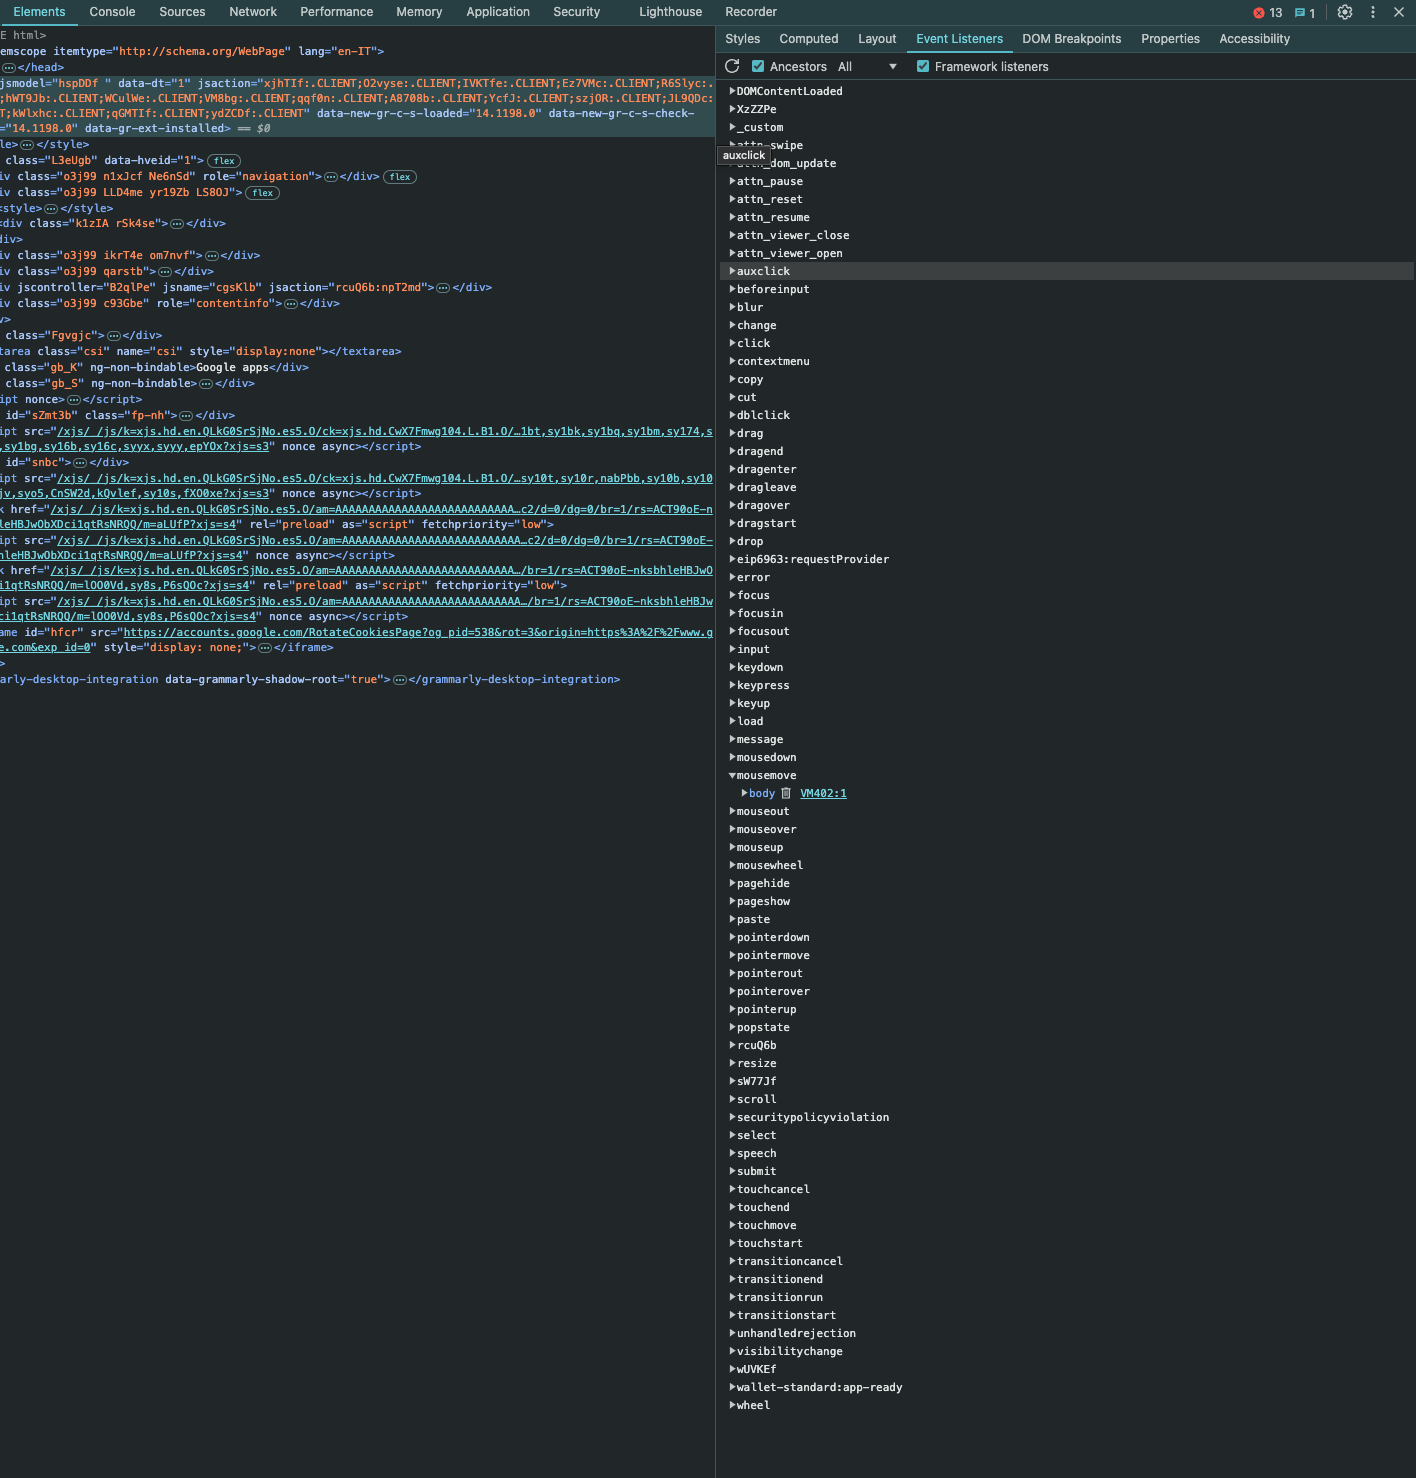Select the contentinfo div row

(357, 304)
